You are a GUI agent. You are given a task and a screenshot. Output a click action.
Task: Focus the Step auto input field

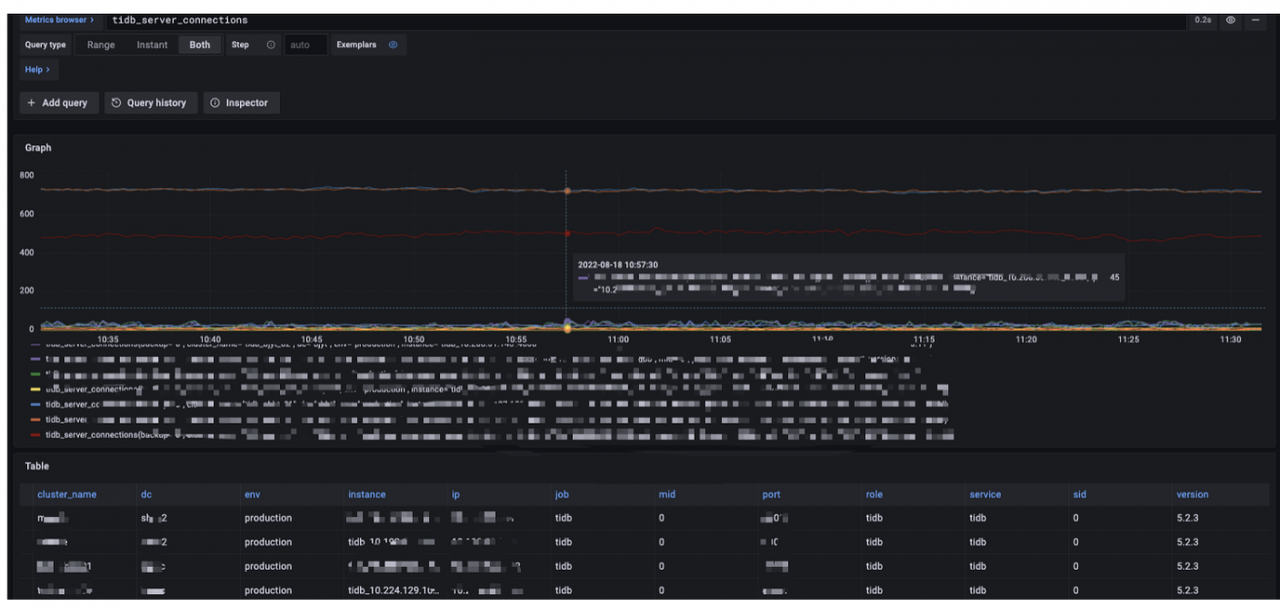305,45
